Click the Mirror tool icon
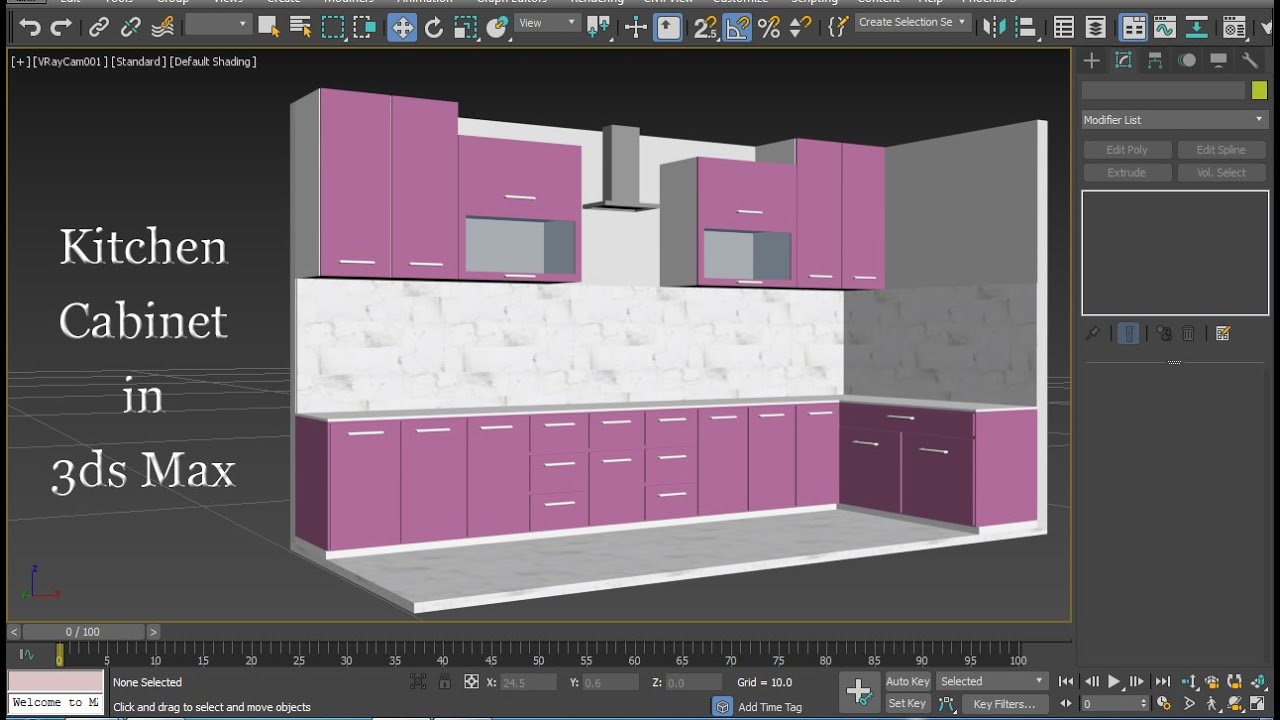This screenshot has width=1280, height=720. point(994,27)
